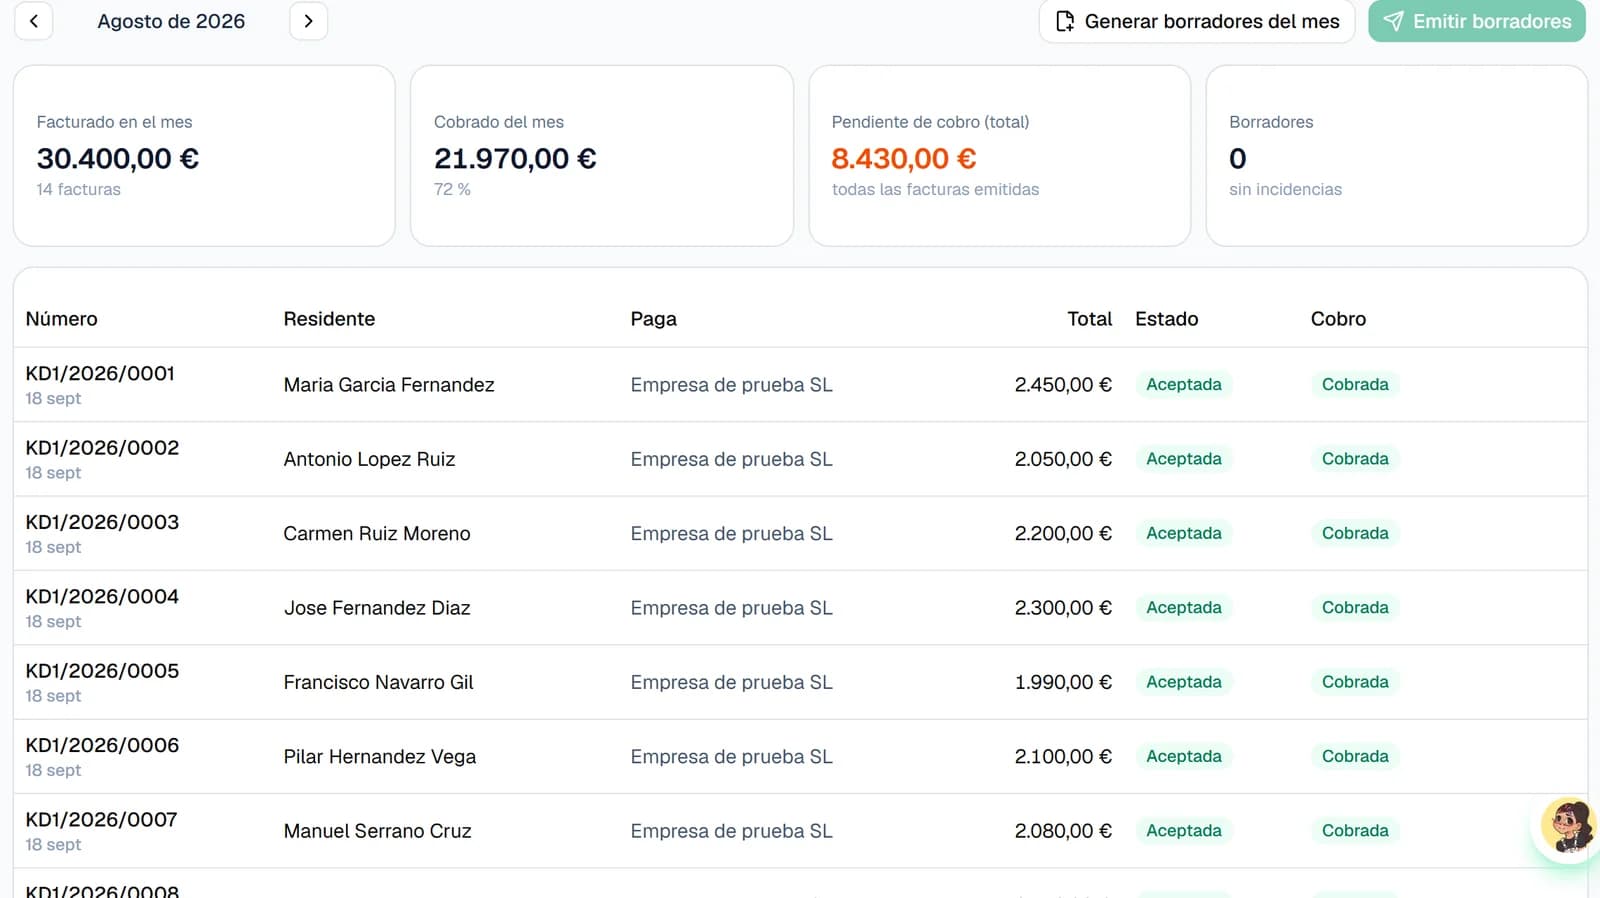Click Aceptada badge in Pilar Hernandez Vega row
The image size is (1600, 898).
(x=1184, y=757)
